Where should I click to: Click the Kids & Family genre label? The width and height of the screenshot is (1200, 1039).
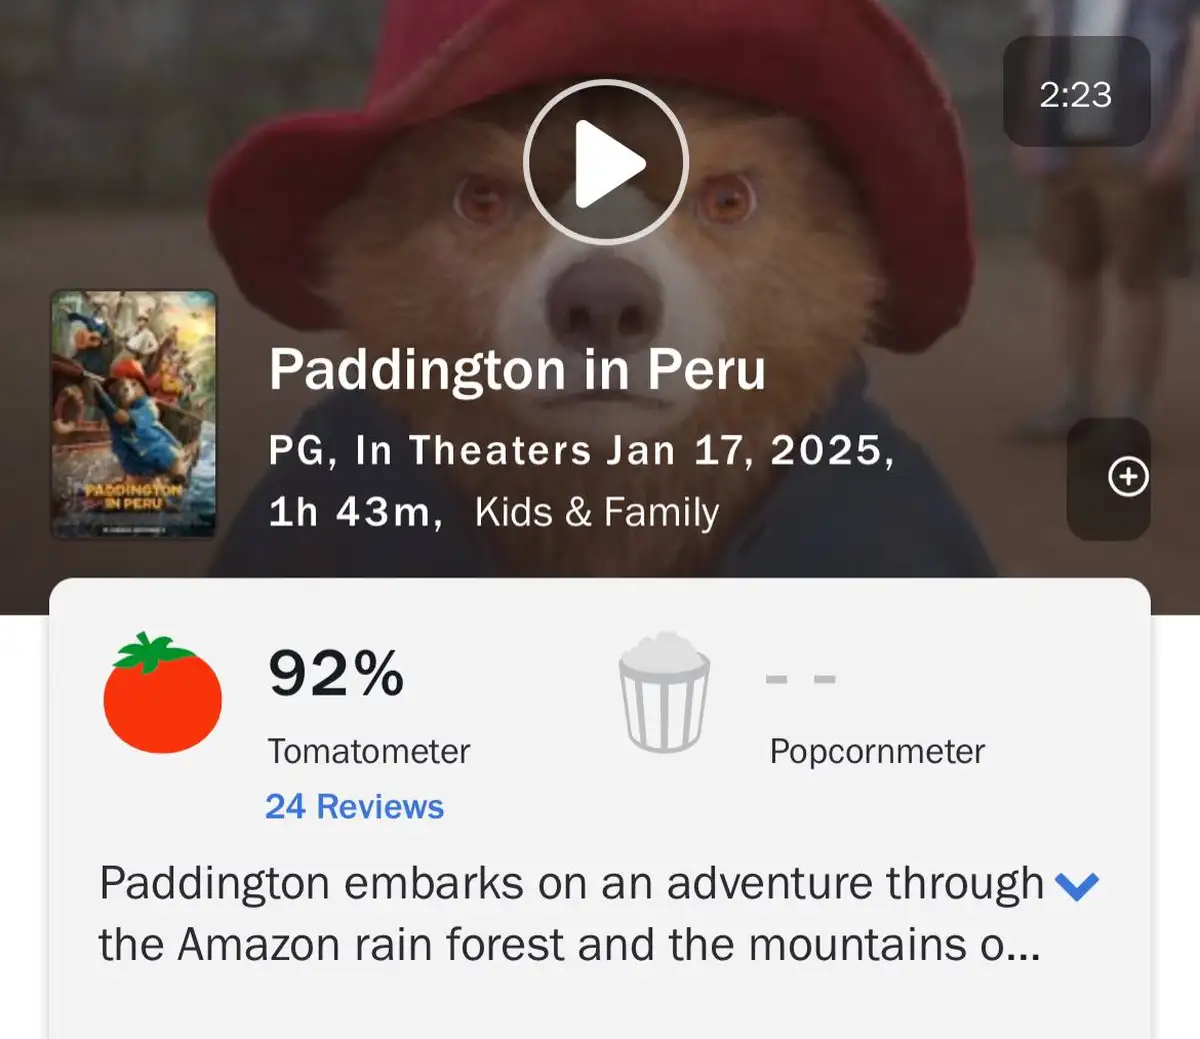pyautogui.click(x=596, y=511)
